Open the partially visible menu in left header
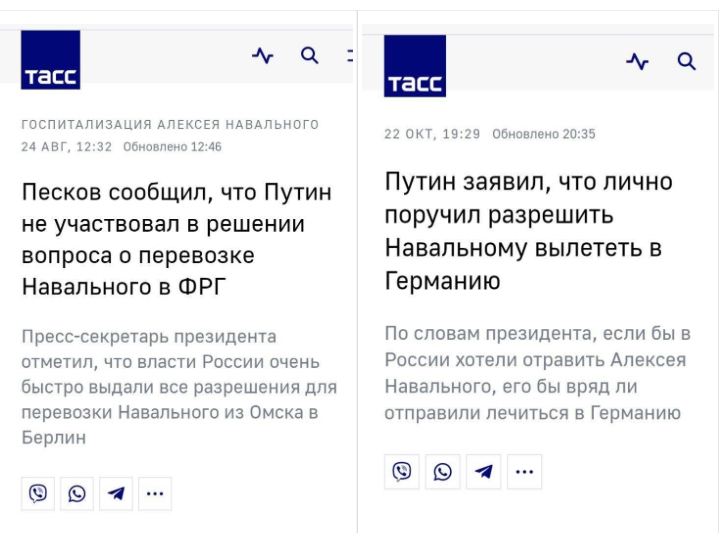 point(350,56)
